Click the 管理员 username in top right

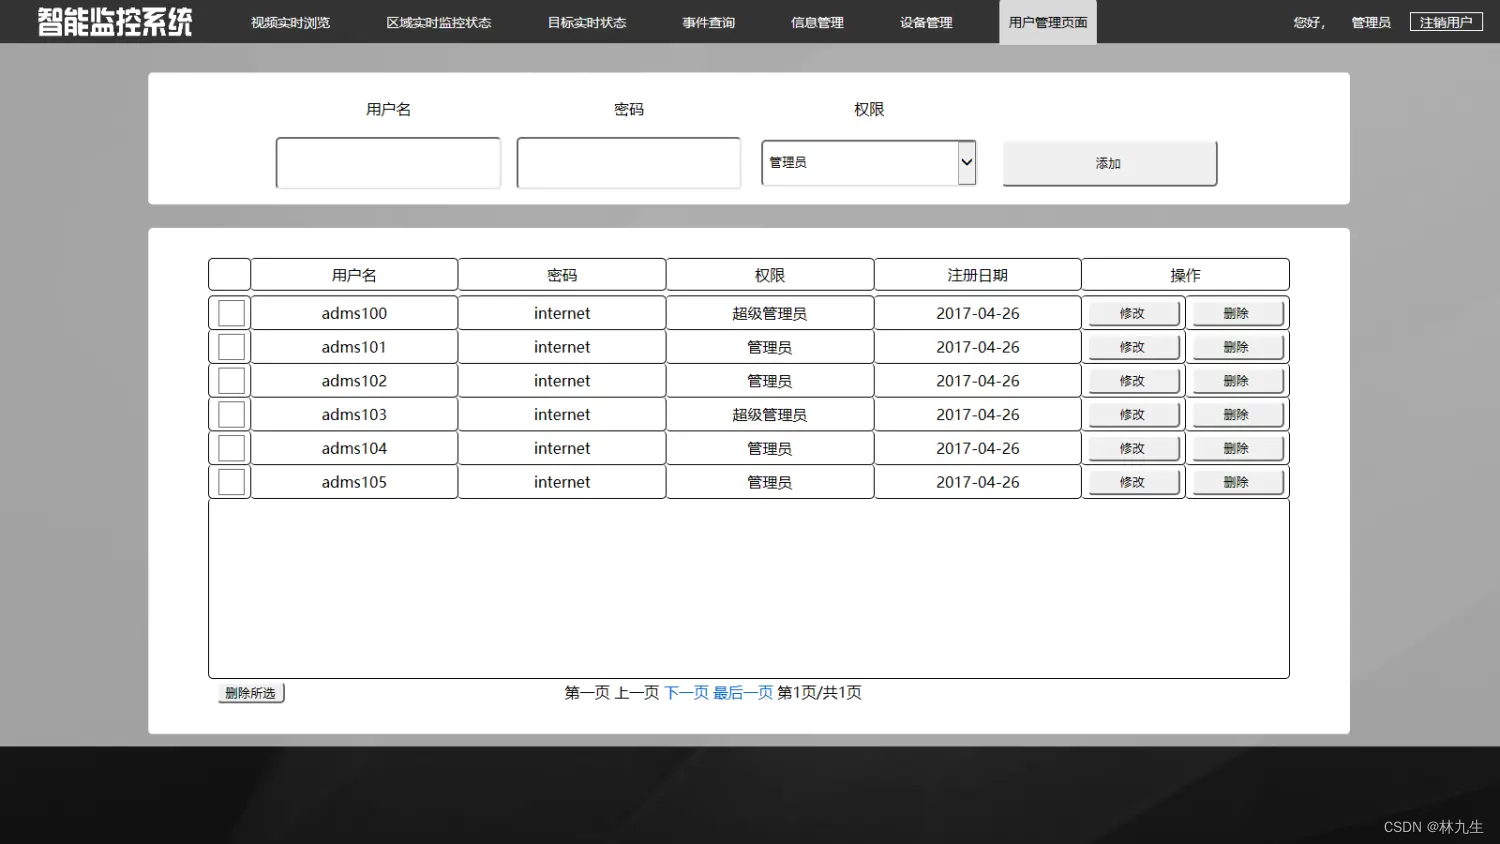pos(1371,22)
